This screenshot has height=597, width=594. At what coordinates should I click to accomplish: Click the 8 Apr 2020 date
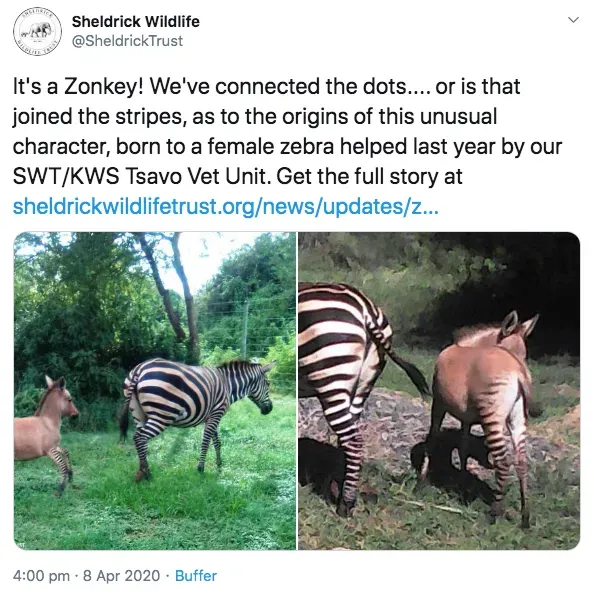(x=121, y=576)
